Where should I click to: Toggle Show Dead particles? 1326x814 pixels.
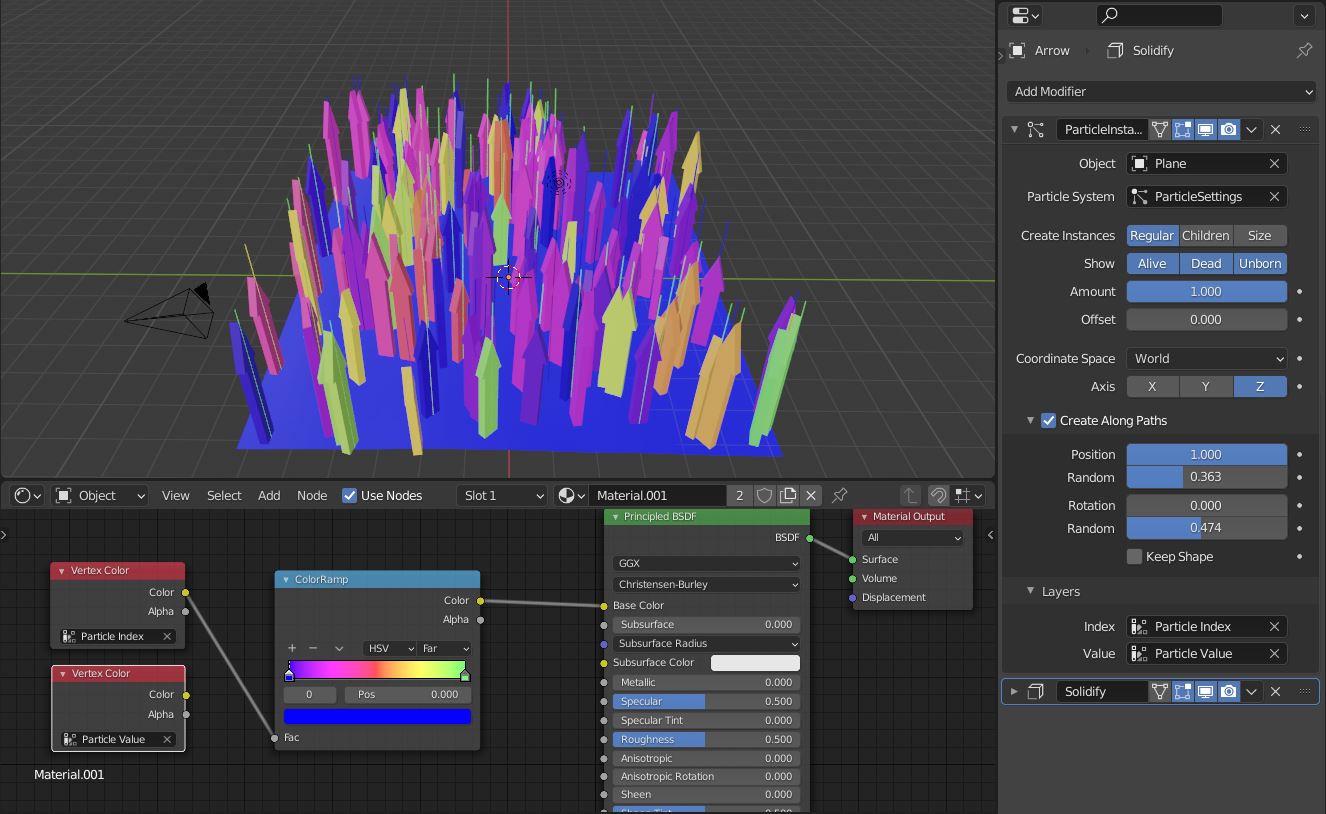click(1205, 263)
